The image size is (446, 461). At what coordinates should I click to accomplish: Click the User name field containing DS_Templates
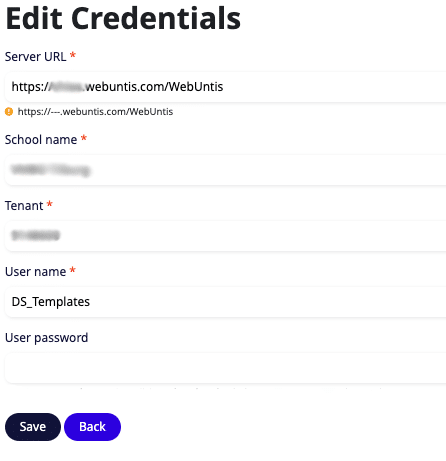click(225, 302)
